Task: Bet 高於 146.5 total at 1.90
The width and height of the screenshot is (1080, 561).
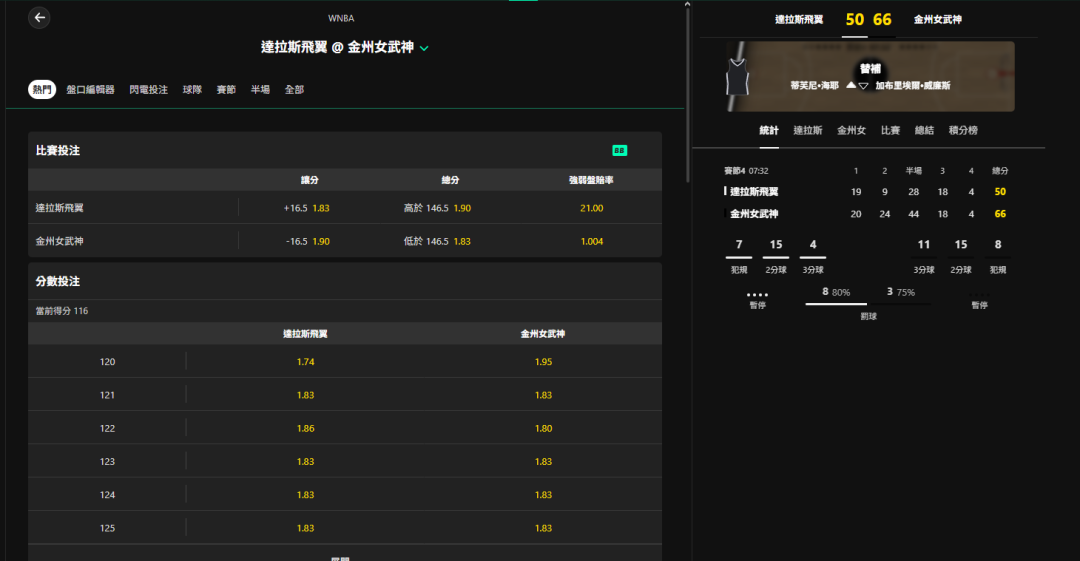Action: point(437,208)
